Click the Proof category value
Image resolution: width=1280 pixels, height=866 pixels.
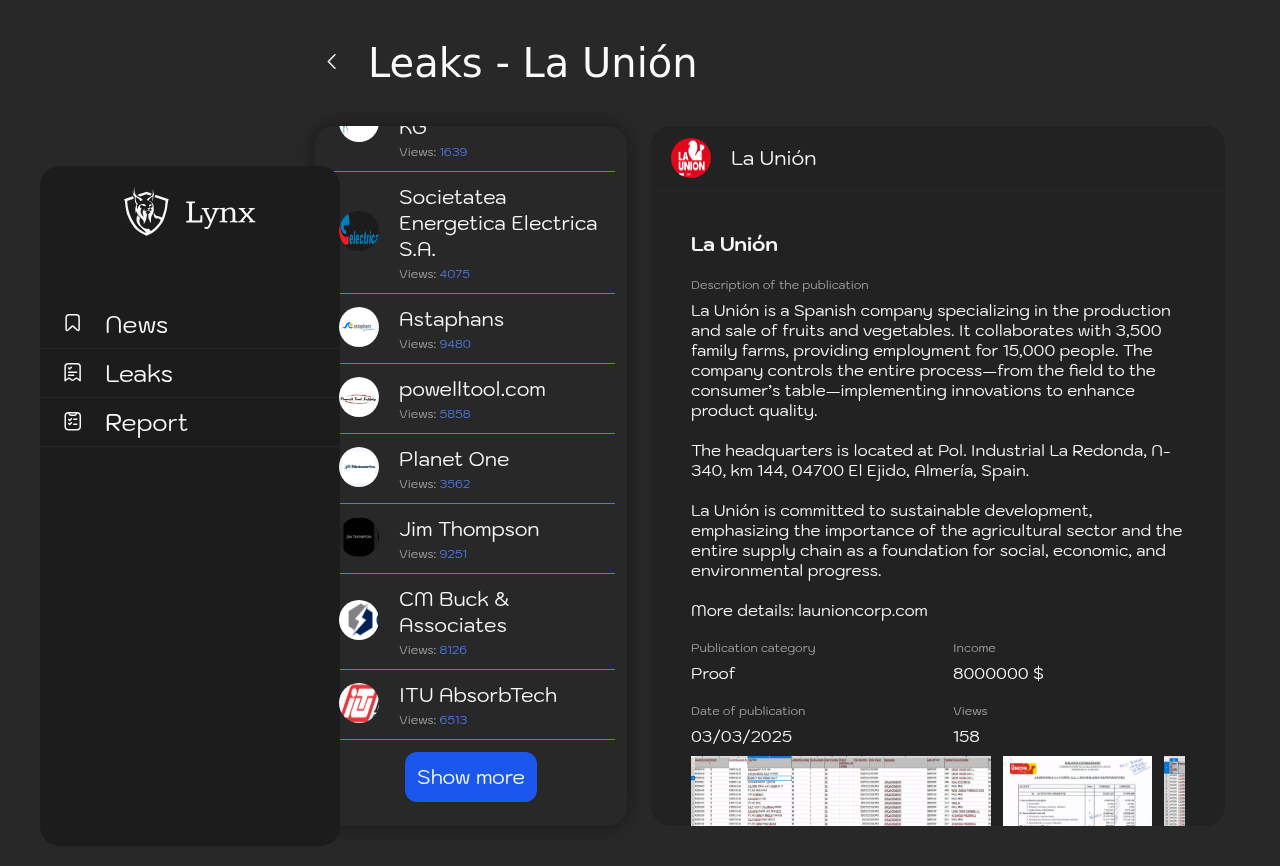click(713, 673)
